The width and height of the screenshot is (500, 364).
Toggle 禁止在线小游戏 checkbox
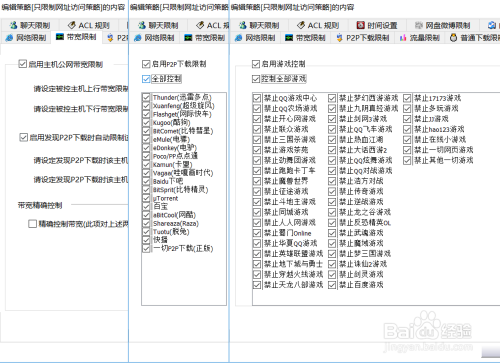[407, 139]
